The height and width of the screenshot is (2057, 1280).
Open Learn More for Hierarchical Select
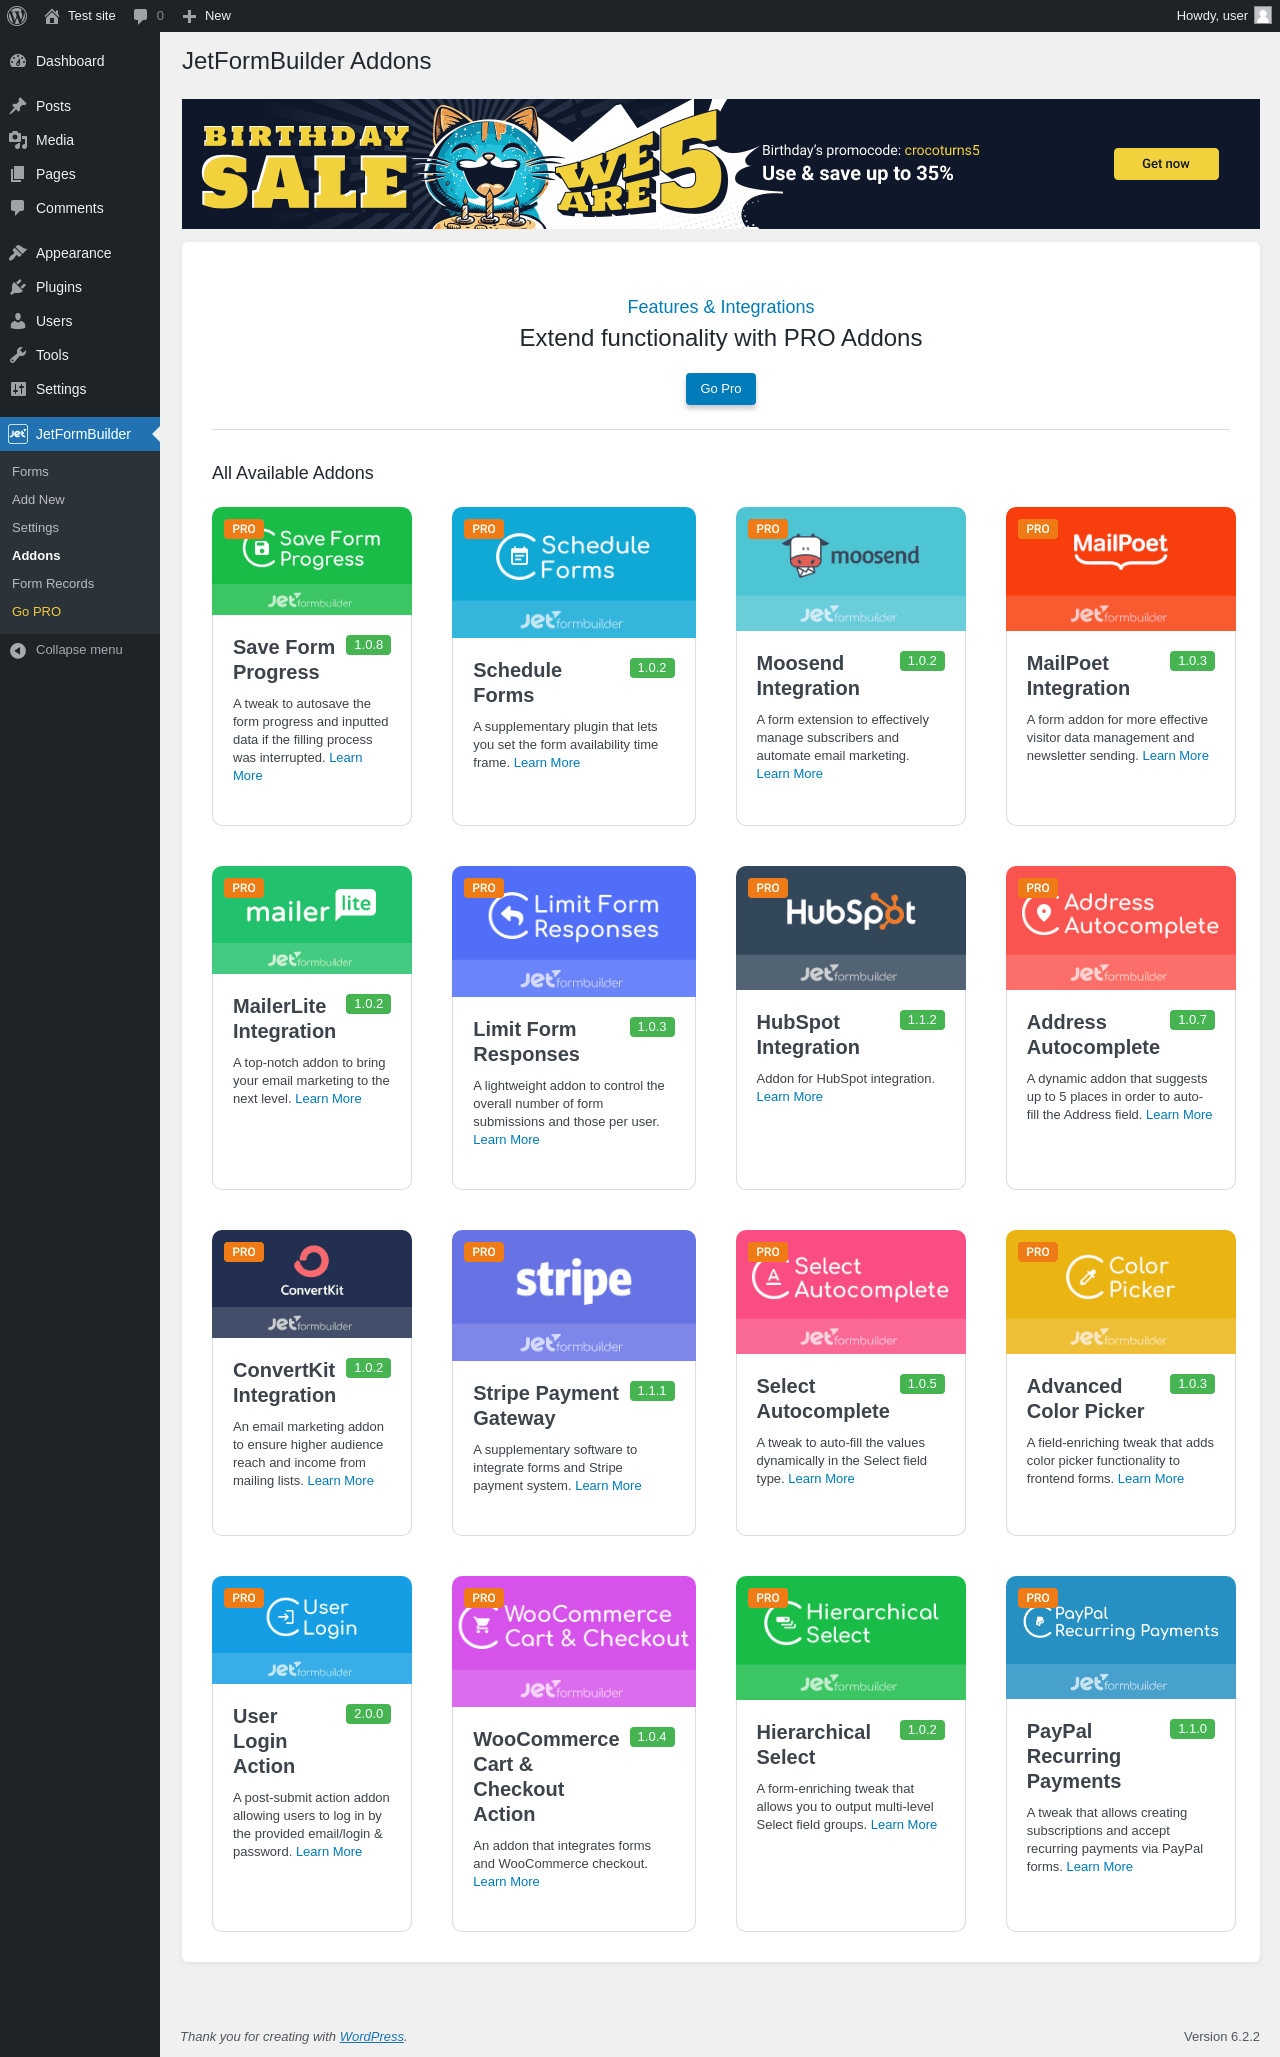tap(904, 1825)
